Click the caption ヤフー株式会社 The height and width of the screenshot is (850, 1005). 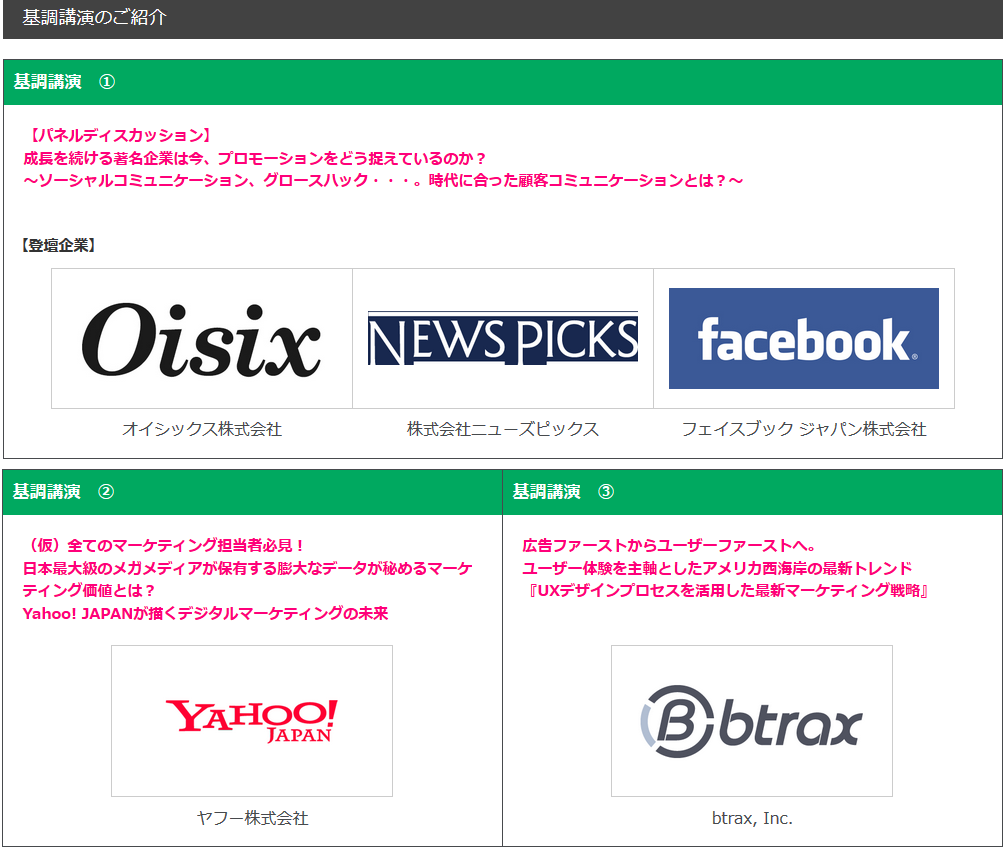coord(252,819)
